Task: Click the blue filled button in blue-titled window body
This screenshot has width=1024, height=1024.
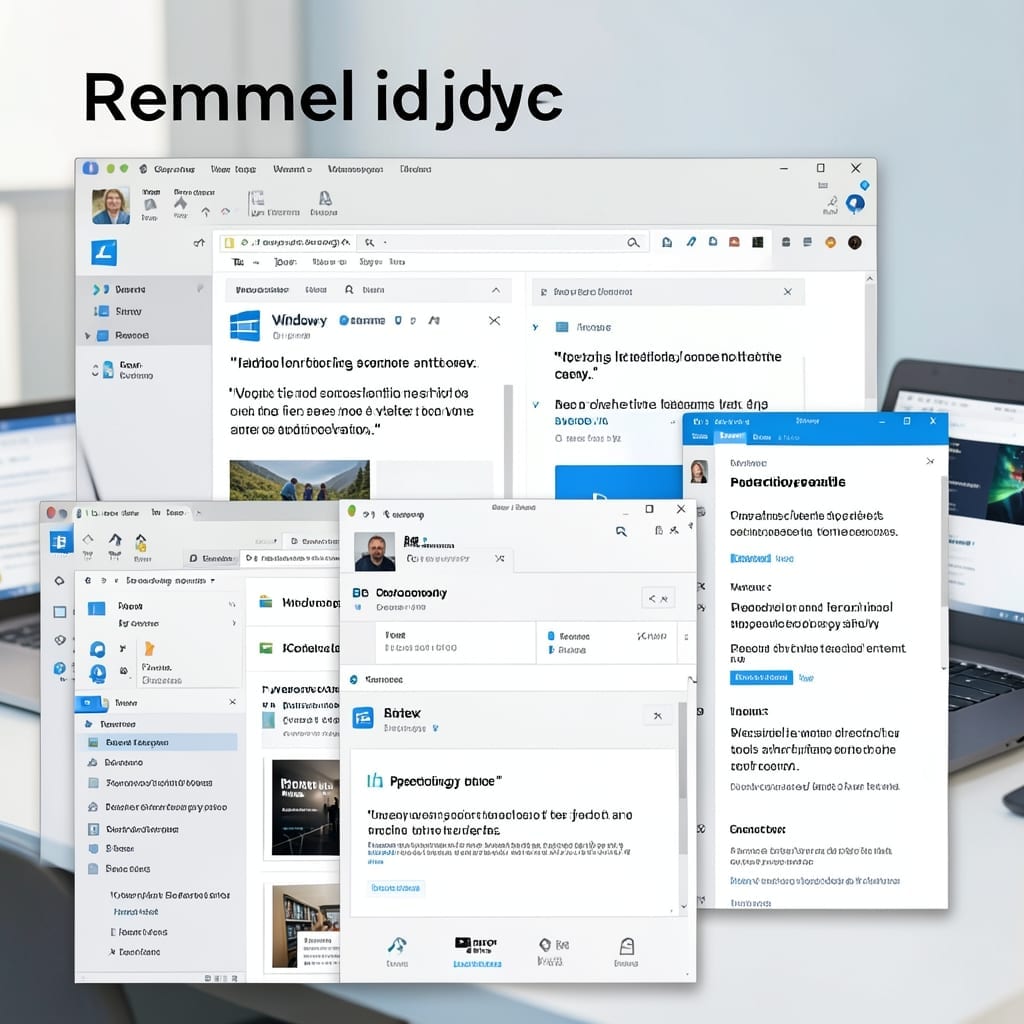Action: [x=761, y=677]
